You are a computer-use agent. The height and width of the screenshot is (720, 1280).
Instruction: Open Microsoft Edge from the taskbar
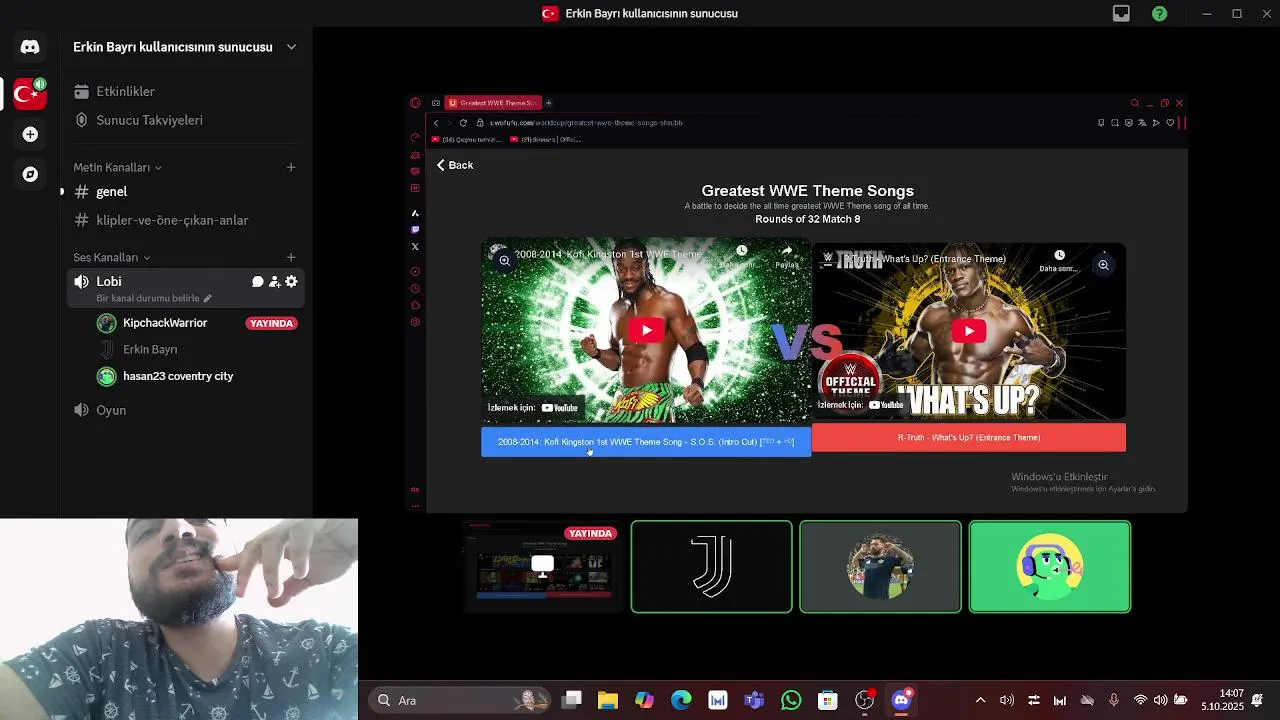[681, 700]
